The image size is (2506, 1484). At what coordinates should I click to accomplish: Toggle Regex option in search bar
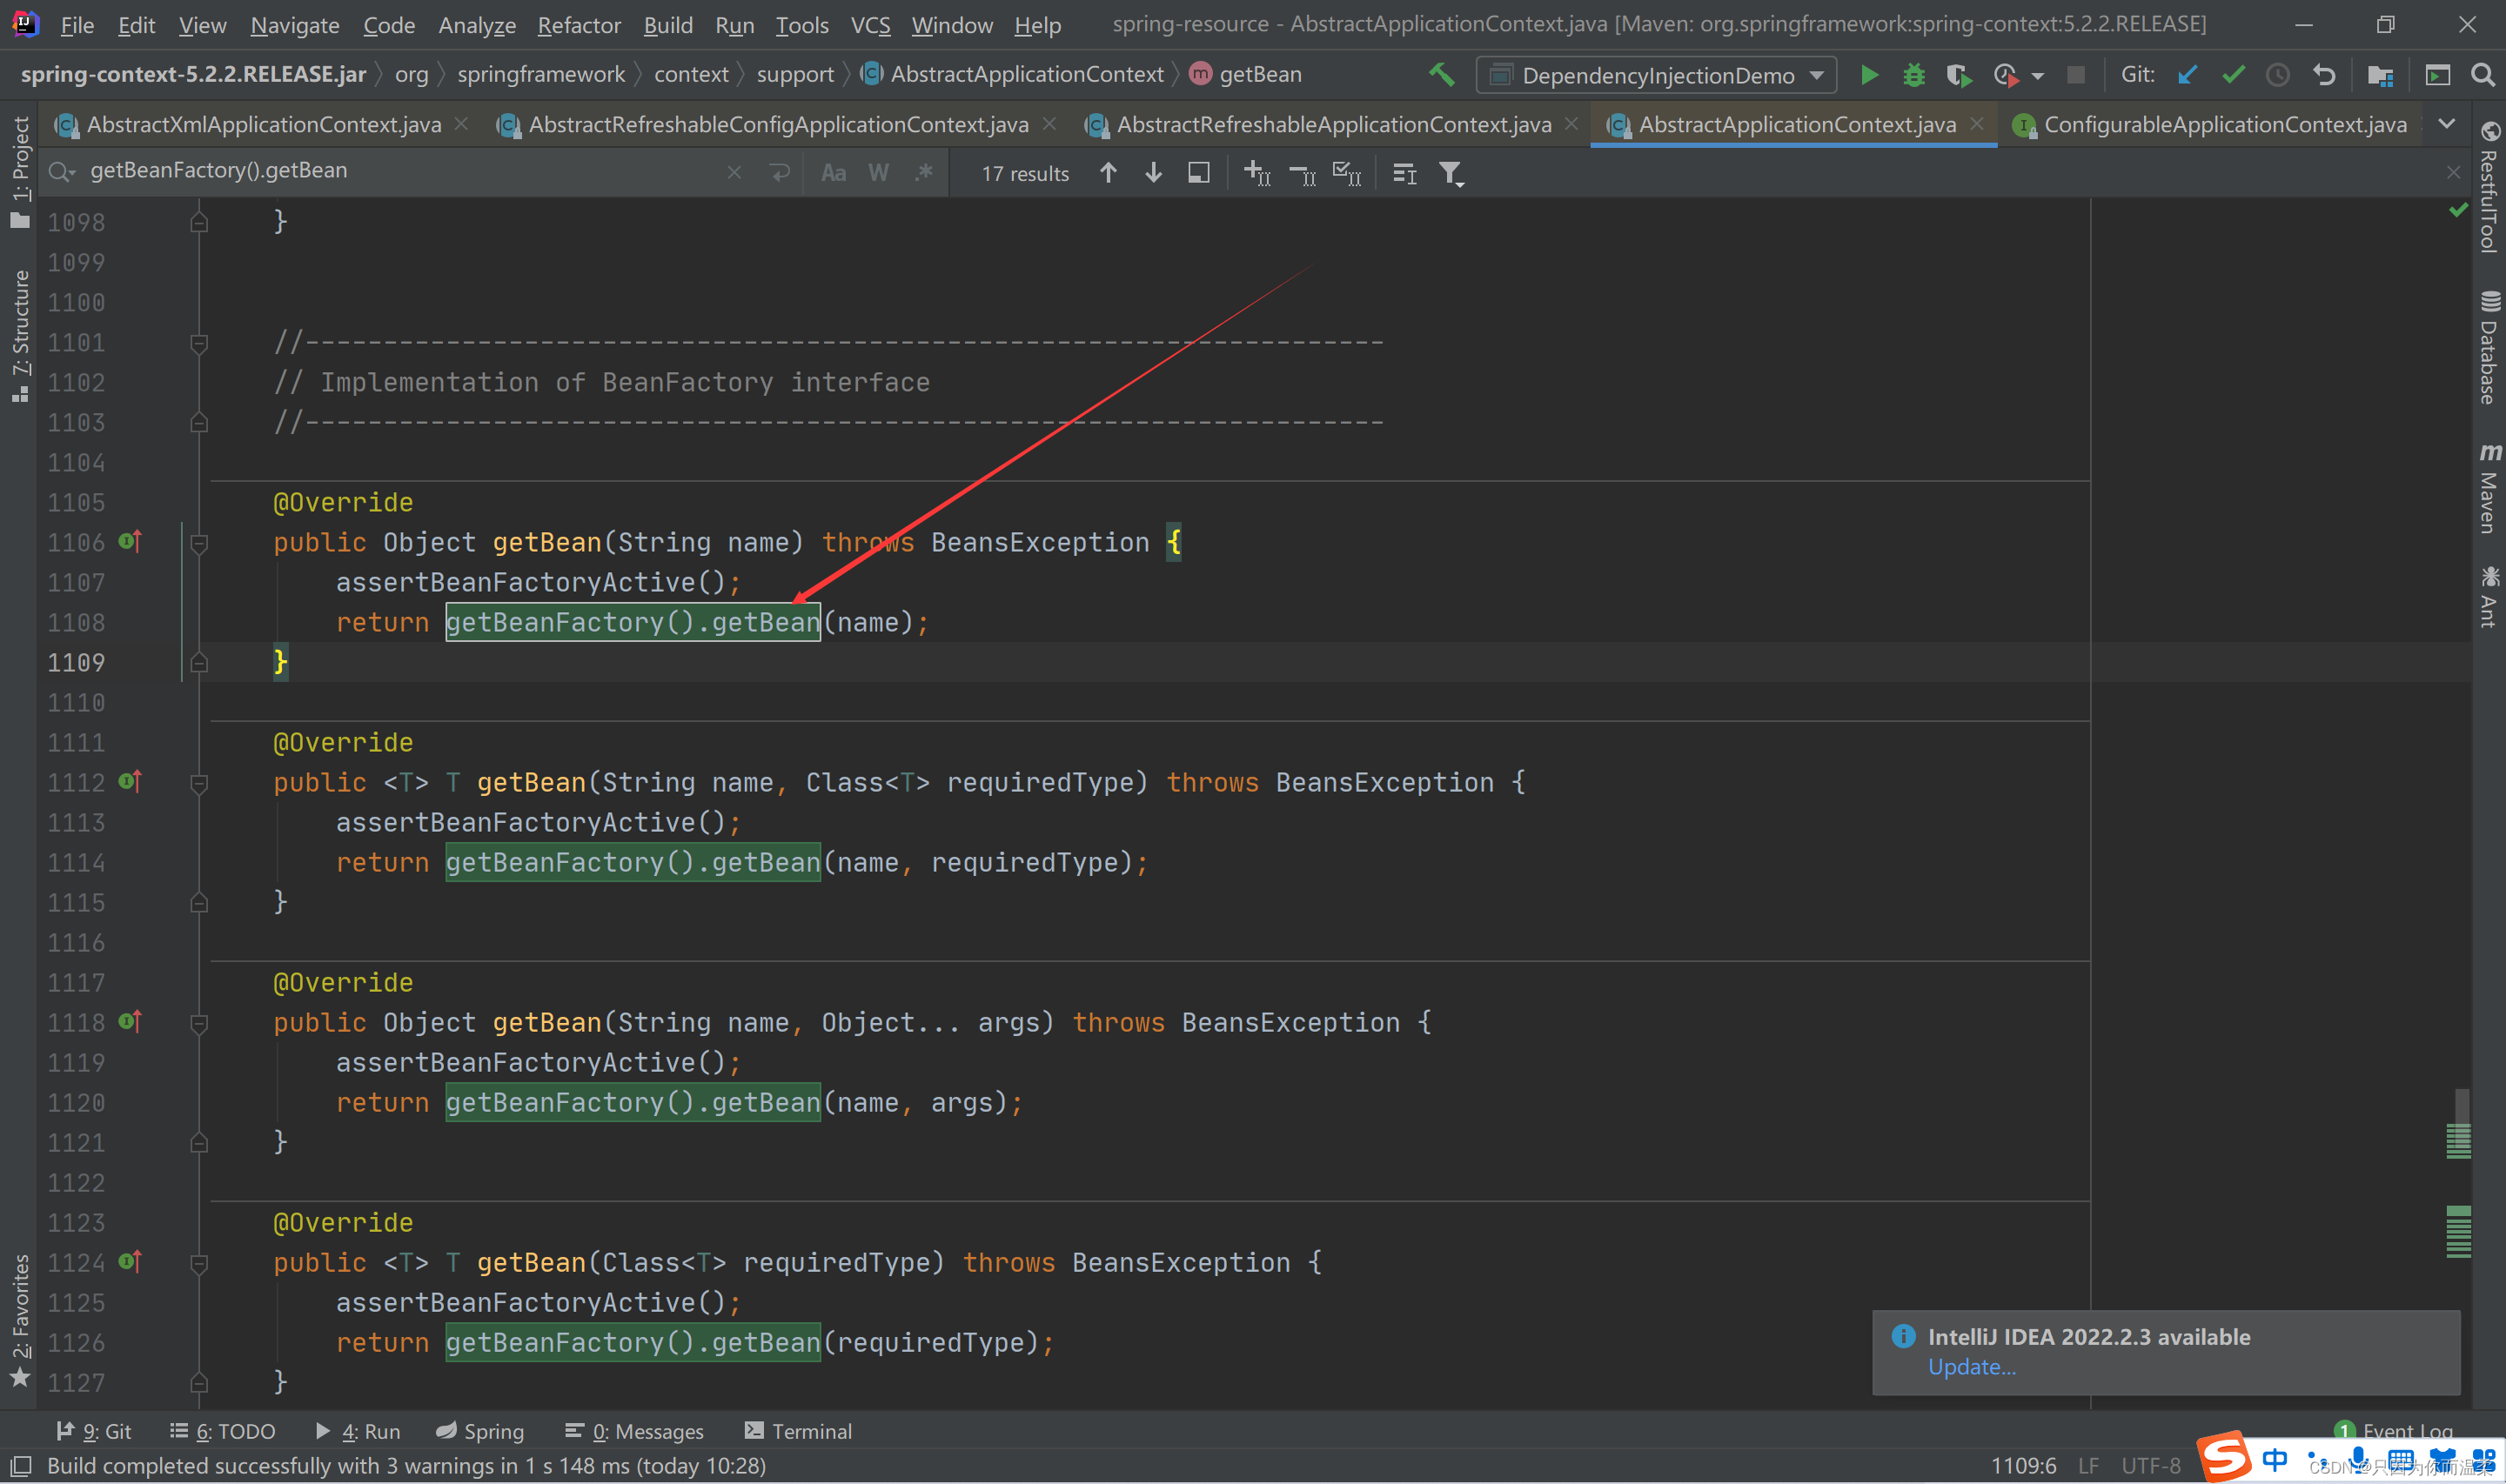point(923,173)
